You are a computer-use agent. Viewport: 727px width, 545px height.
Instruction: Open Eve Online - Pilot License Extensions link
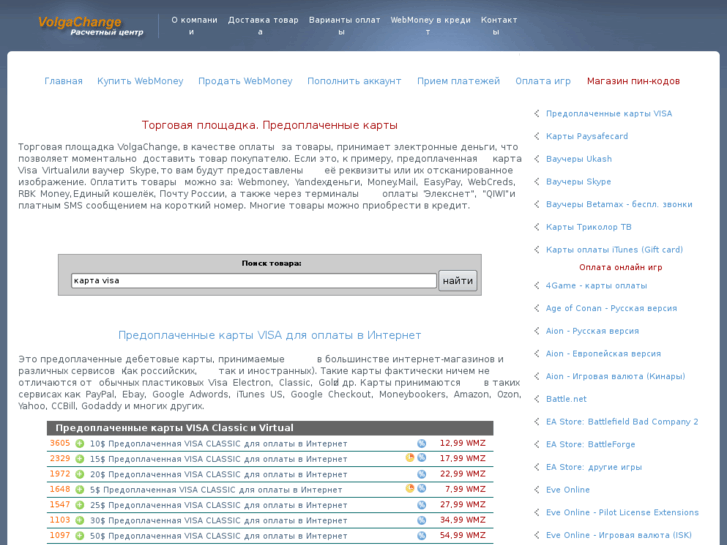point(622,513)
